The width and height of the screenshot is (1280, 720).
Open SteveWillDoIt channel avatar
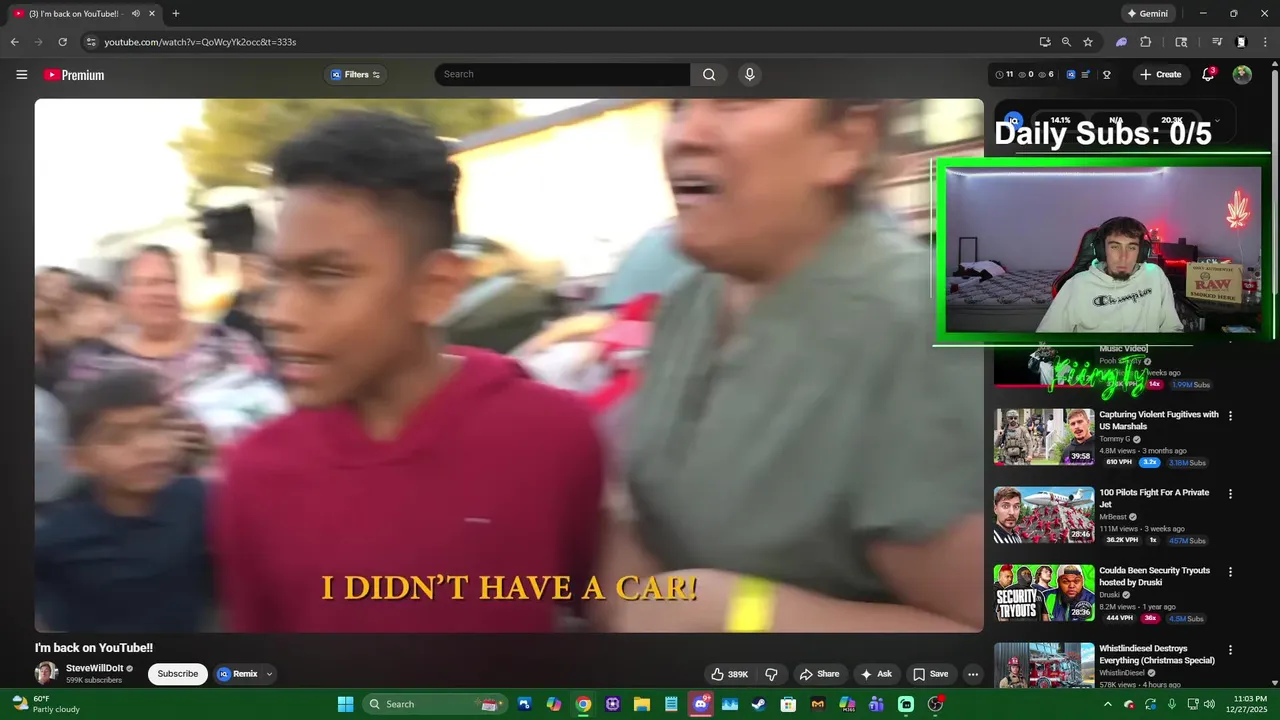[46, 673]
